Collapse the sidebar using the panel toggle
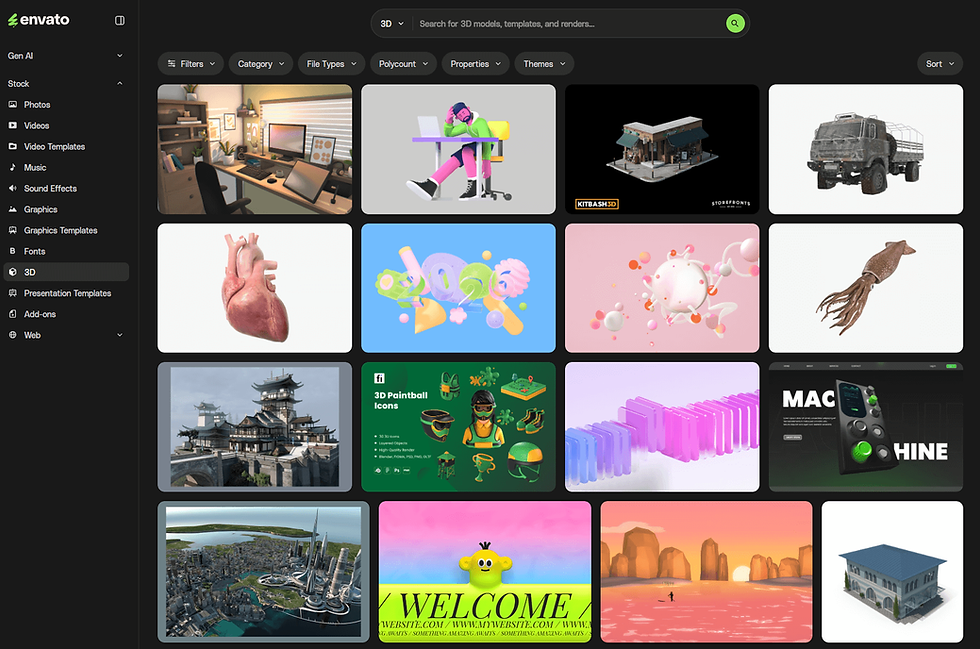The height and width of the screenshot is (649, 980). coord(119,19)
